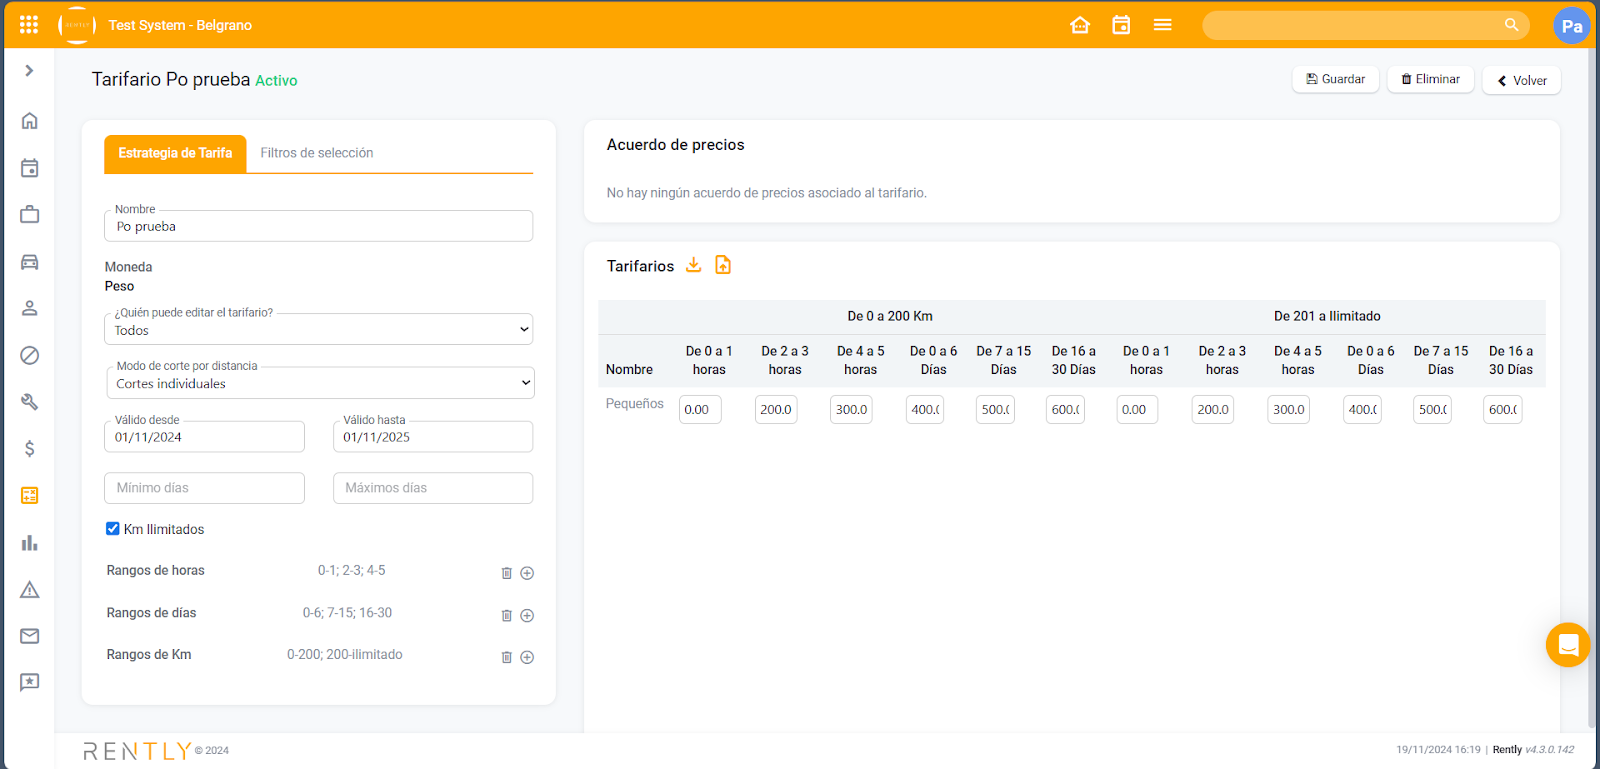The image size is (1600, 769).
Task: Uncheck the Km Ilimitados checkbox
Action: pyautogui.click(x=113, y=529)
